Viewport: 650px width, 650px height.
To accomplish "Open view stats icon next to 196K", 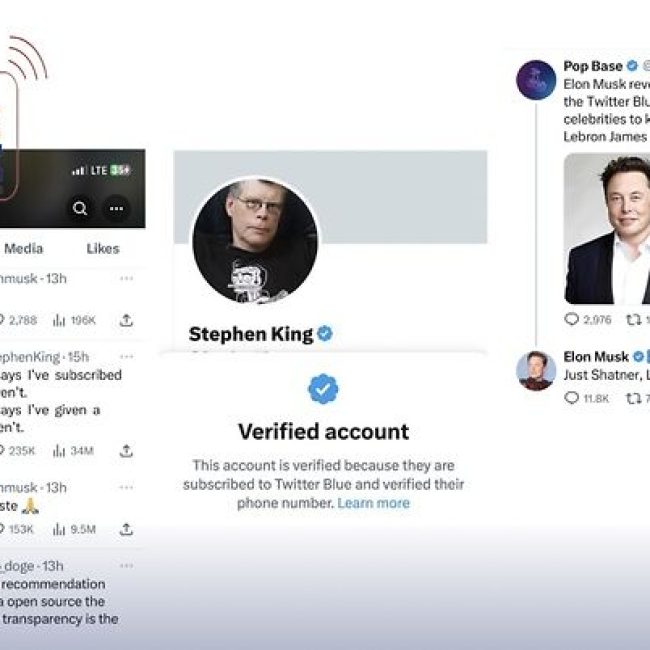I will [59, 320].
